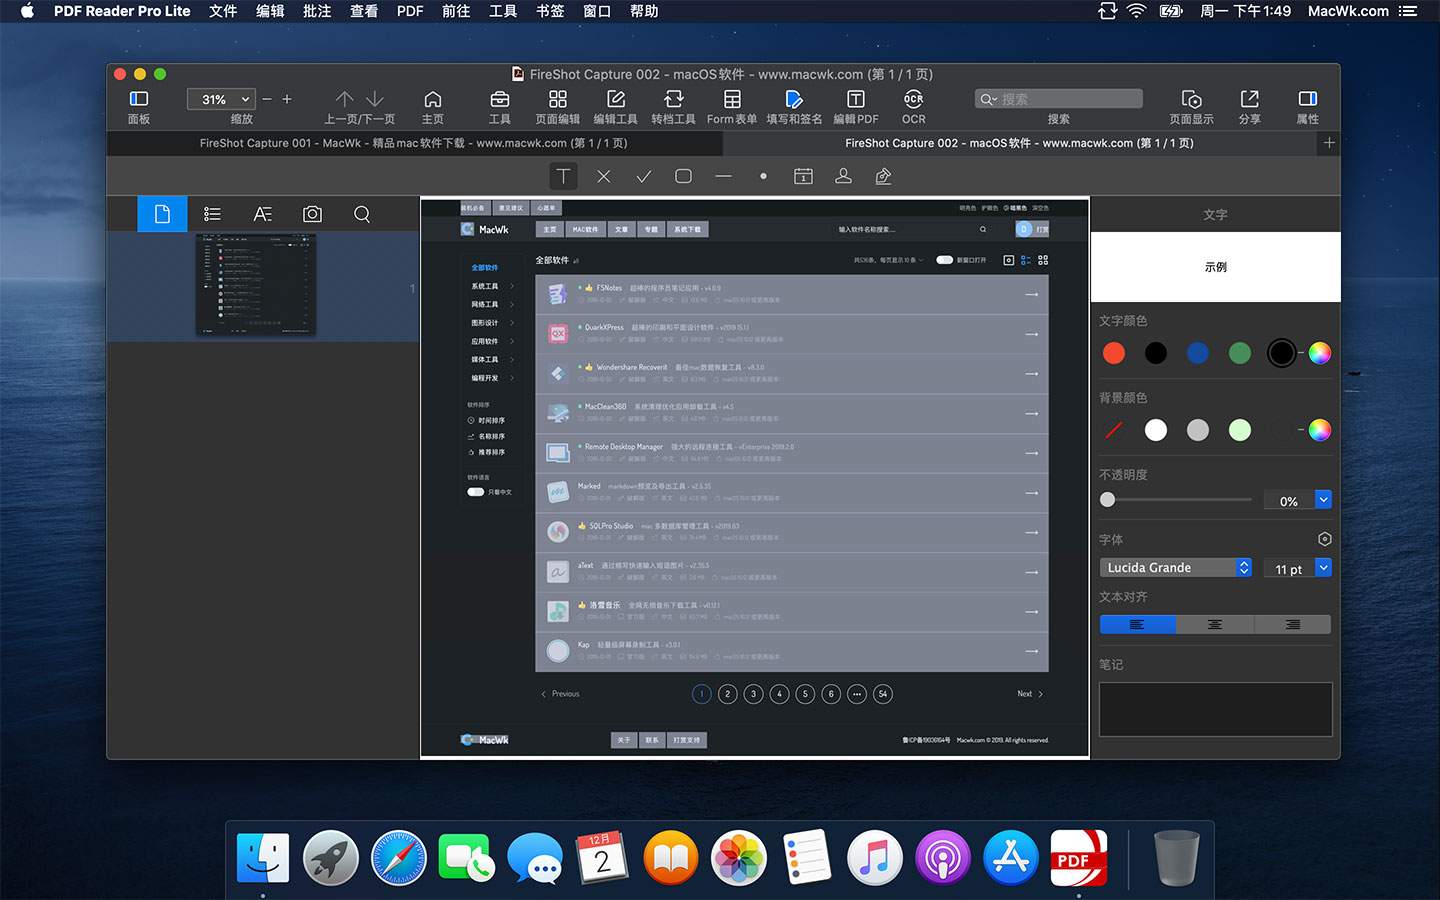Open App Store from the Dock

point(1010,858)
